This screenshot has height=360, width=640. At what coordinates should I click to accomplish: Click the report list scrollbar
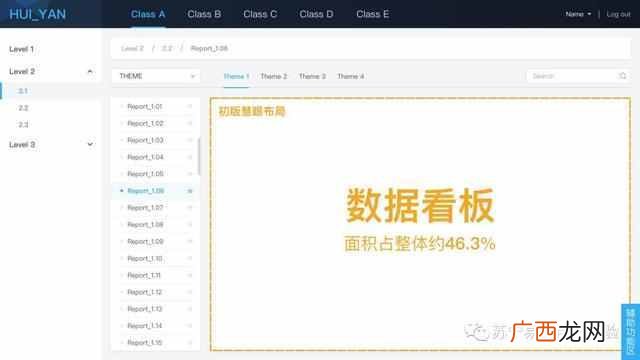pos(199,157)
